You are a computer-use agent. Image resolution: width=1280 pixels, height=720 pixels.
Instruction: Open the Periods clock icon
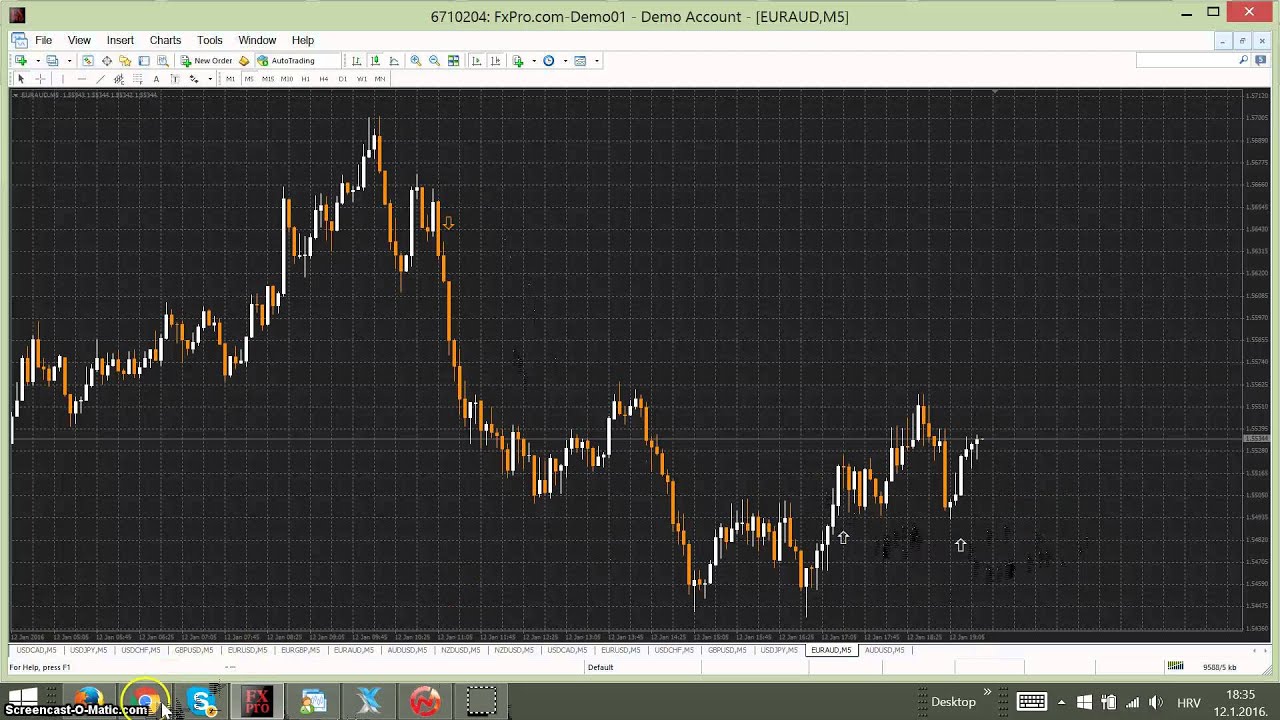(548, 61)
